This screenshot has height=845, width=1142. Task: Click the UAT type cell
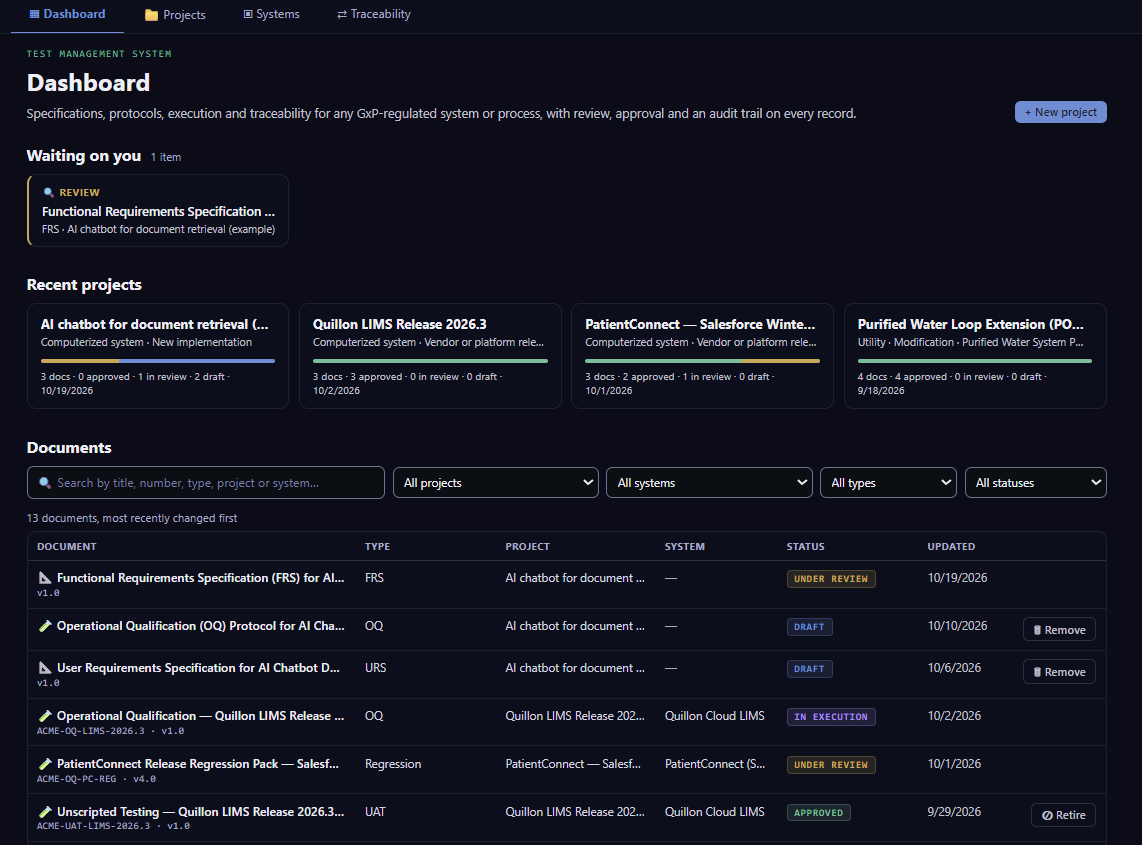(x=375, y=812)
